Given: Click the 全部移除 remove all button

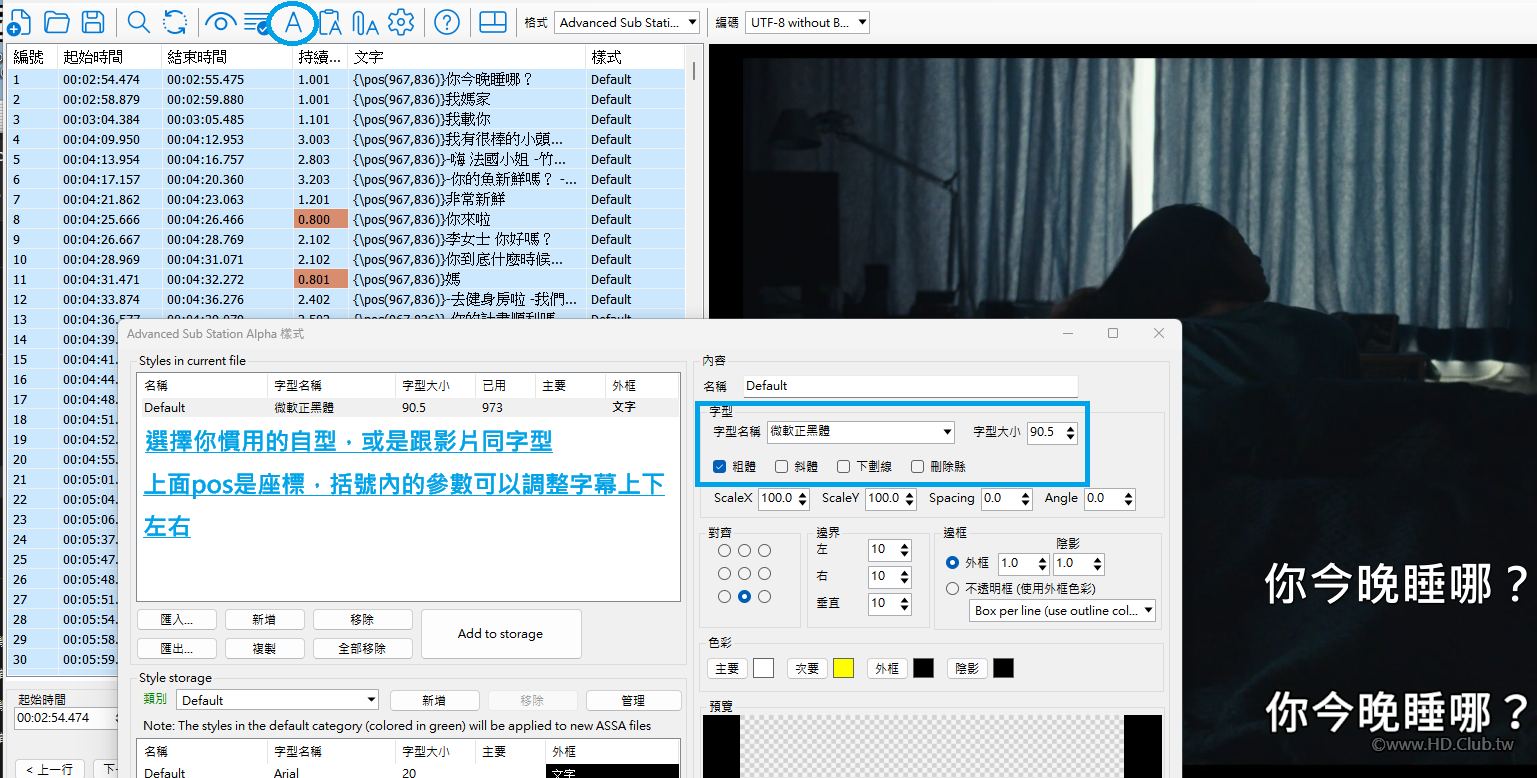Looking at the screenshot, I should 362,648.
